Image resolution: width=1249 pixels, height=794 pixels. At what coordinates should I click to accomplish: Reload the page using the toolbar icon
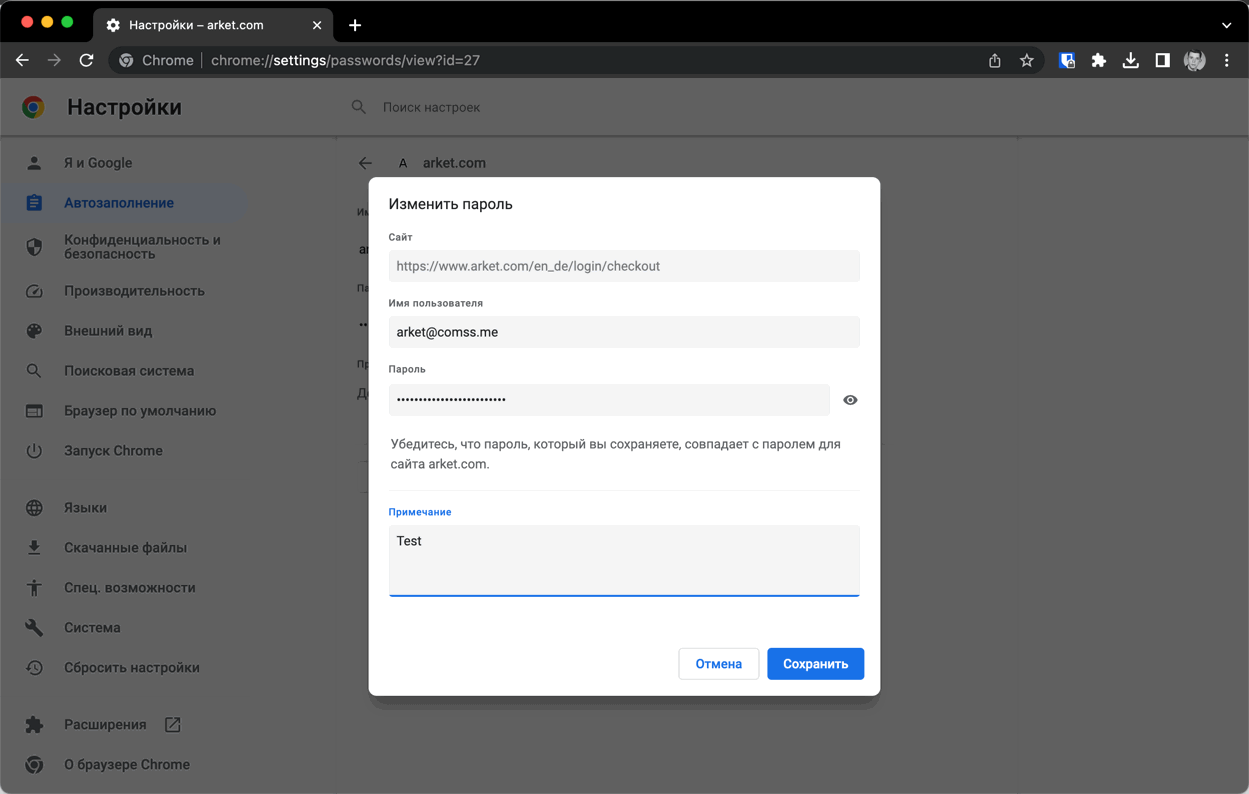click(87, 60)
